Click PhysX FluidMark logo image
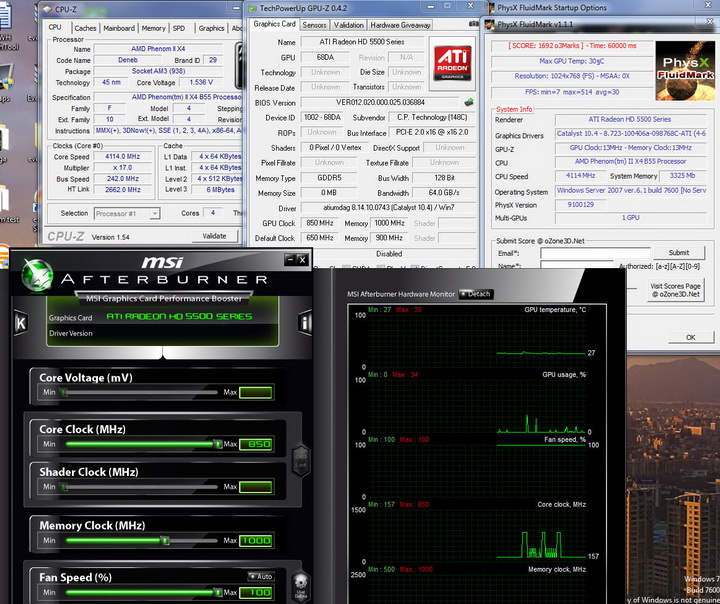720x604 pixels. click(x=685, y=71)
